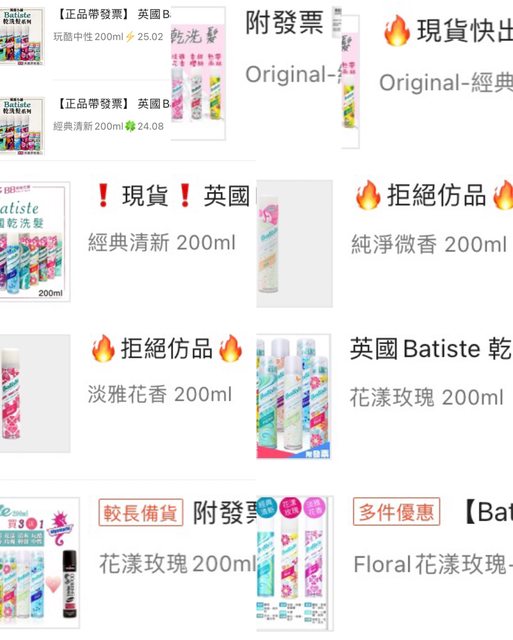Open the 附發票 Original listing title
Image resolution: width=513 pixels, height=640 pixels.
point(284,22)
